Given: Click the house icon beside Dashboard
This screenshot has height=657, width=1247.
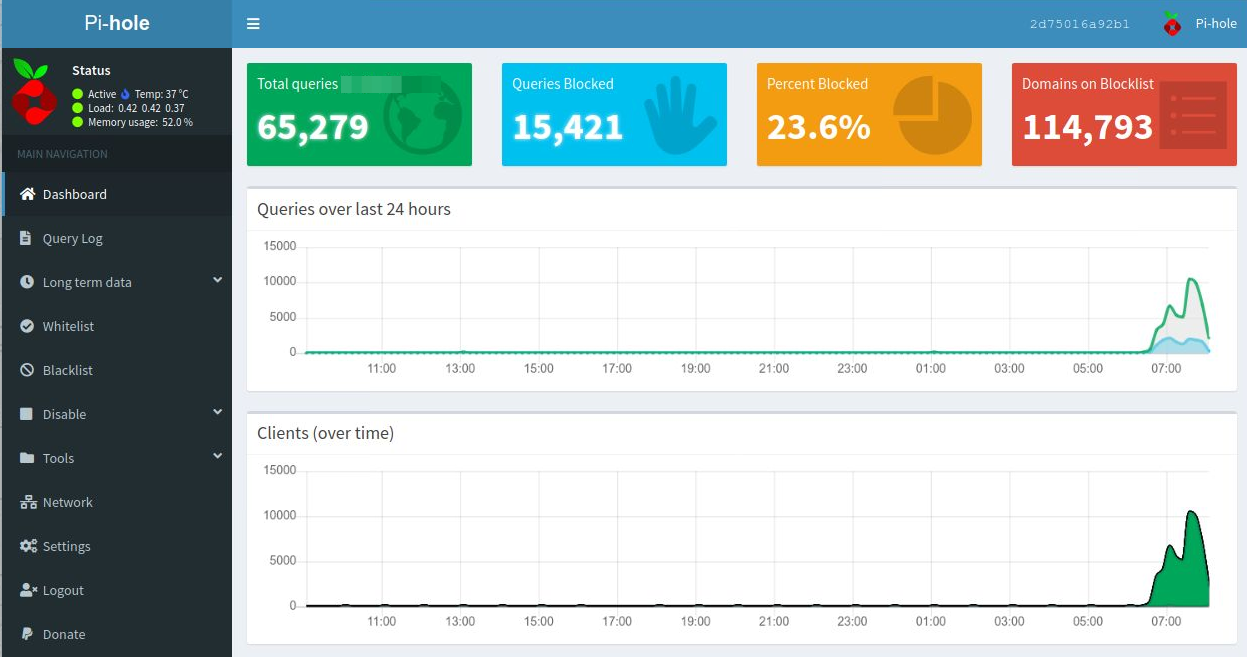Looking at the screenshot, I should click(28, 194).
